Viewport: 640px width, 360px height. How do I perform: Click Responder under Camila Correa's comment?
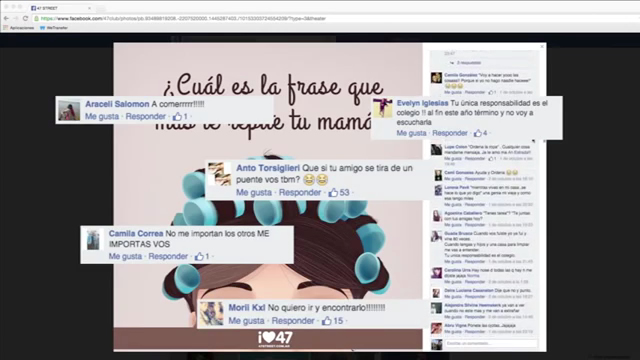(x=168, y=256)
